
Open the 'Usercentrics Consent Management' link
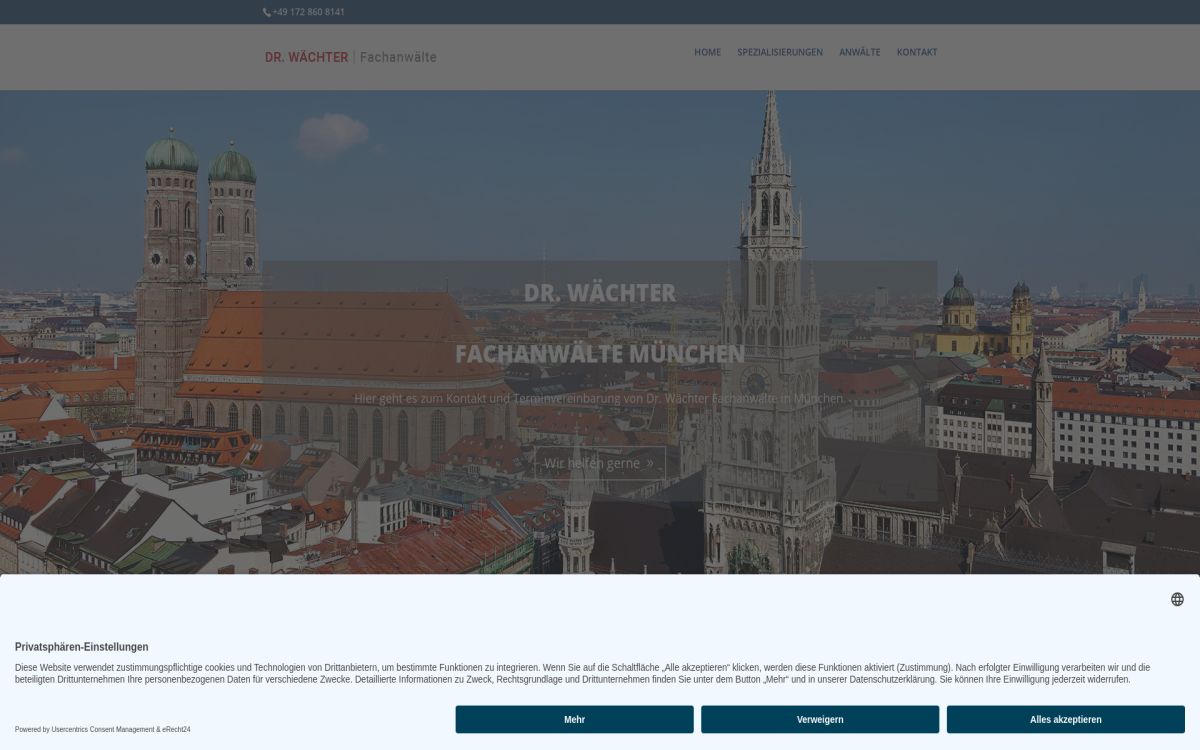[x=102, y=729]
